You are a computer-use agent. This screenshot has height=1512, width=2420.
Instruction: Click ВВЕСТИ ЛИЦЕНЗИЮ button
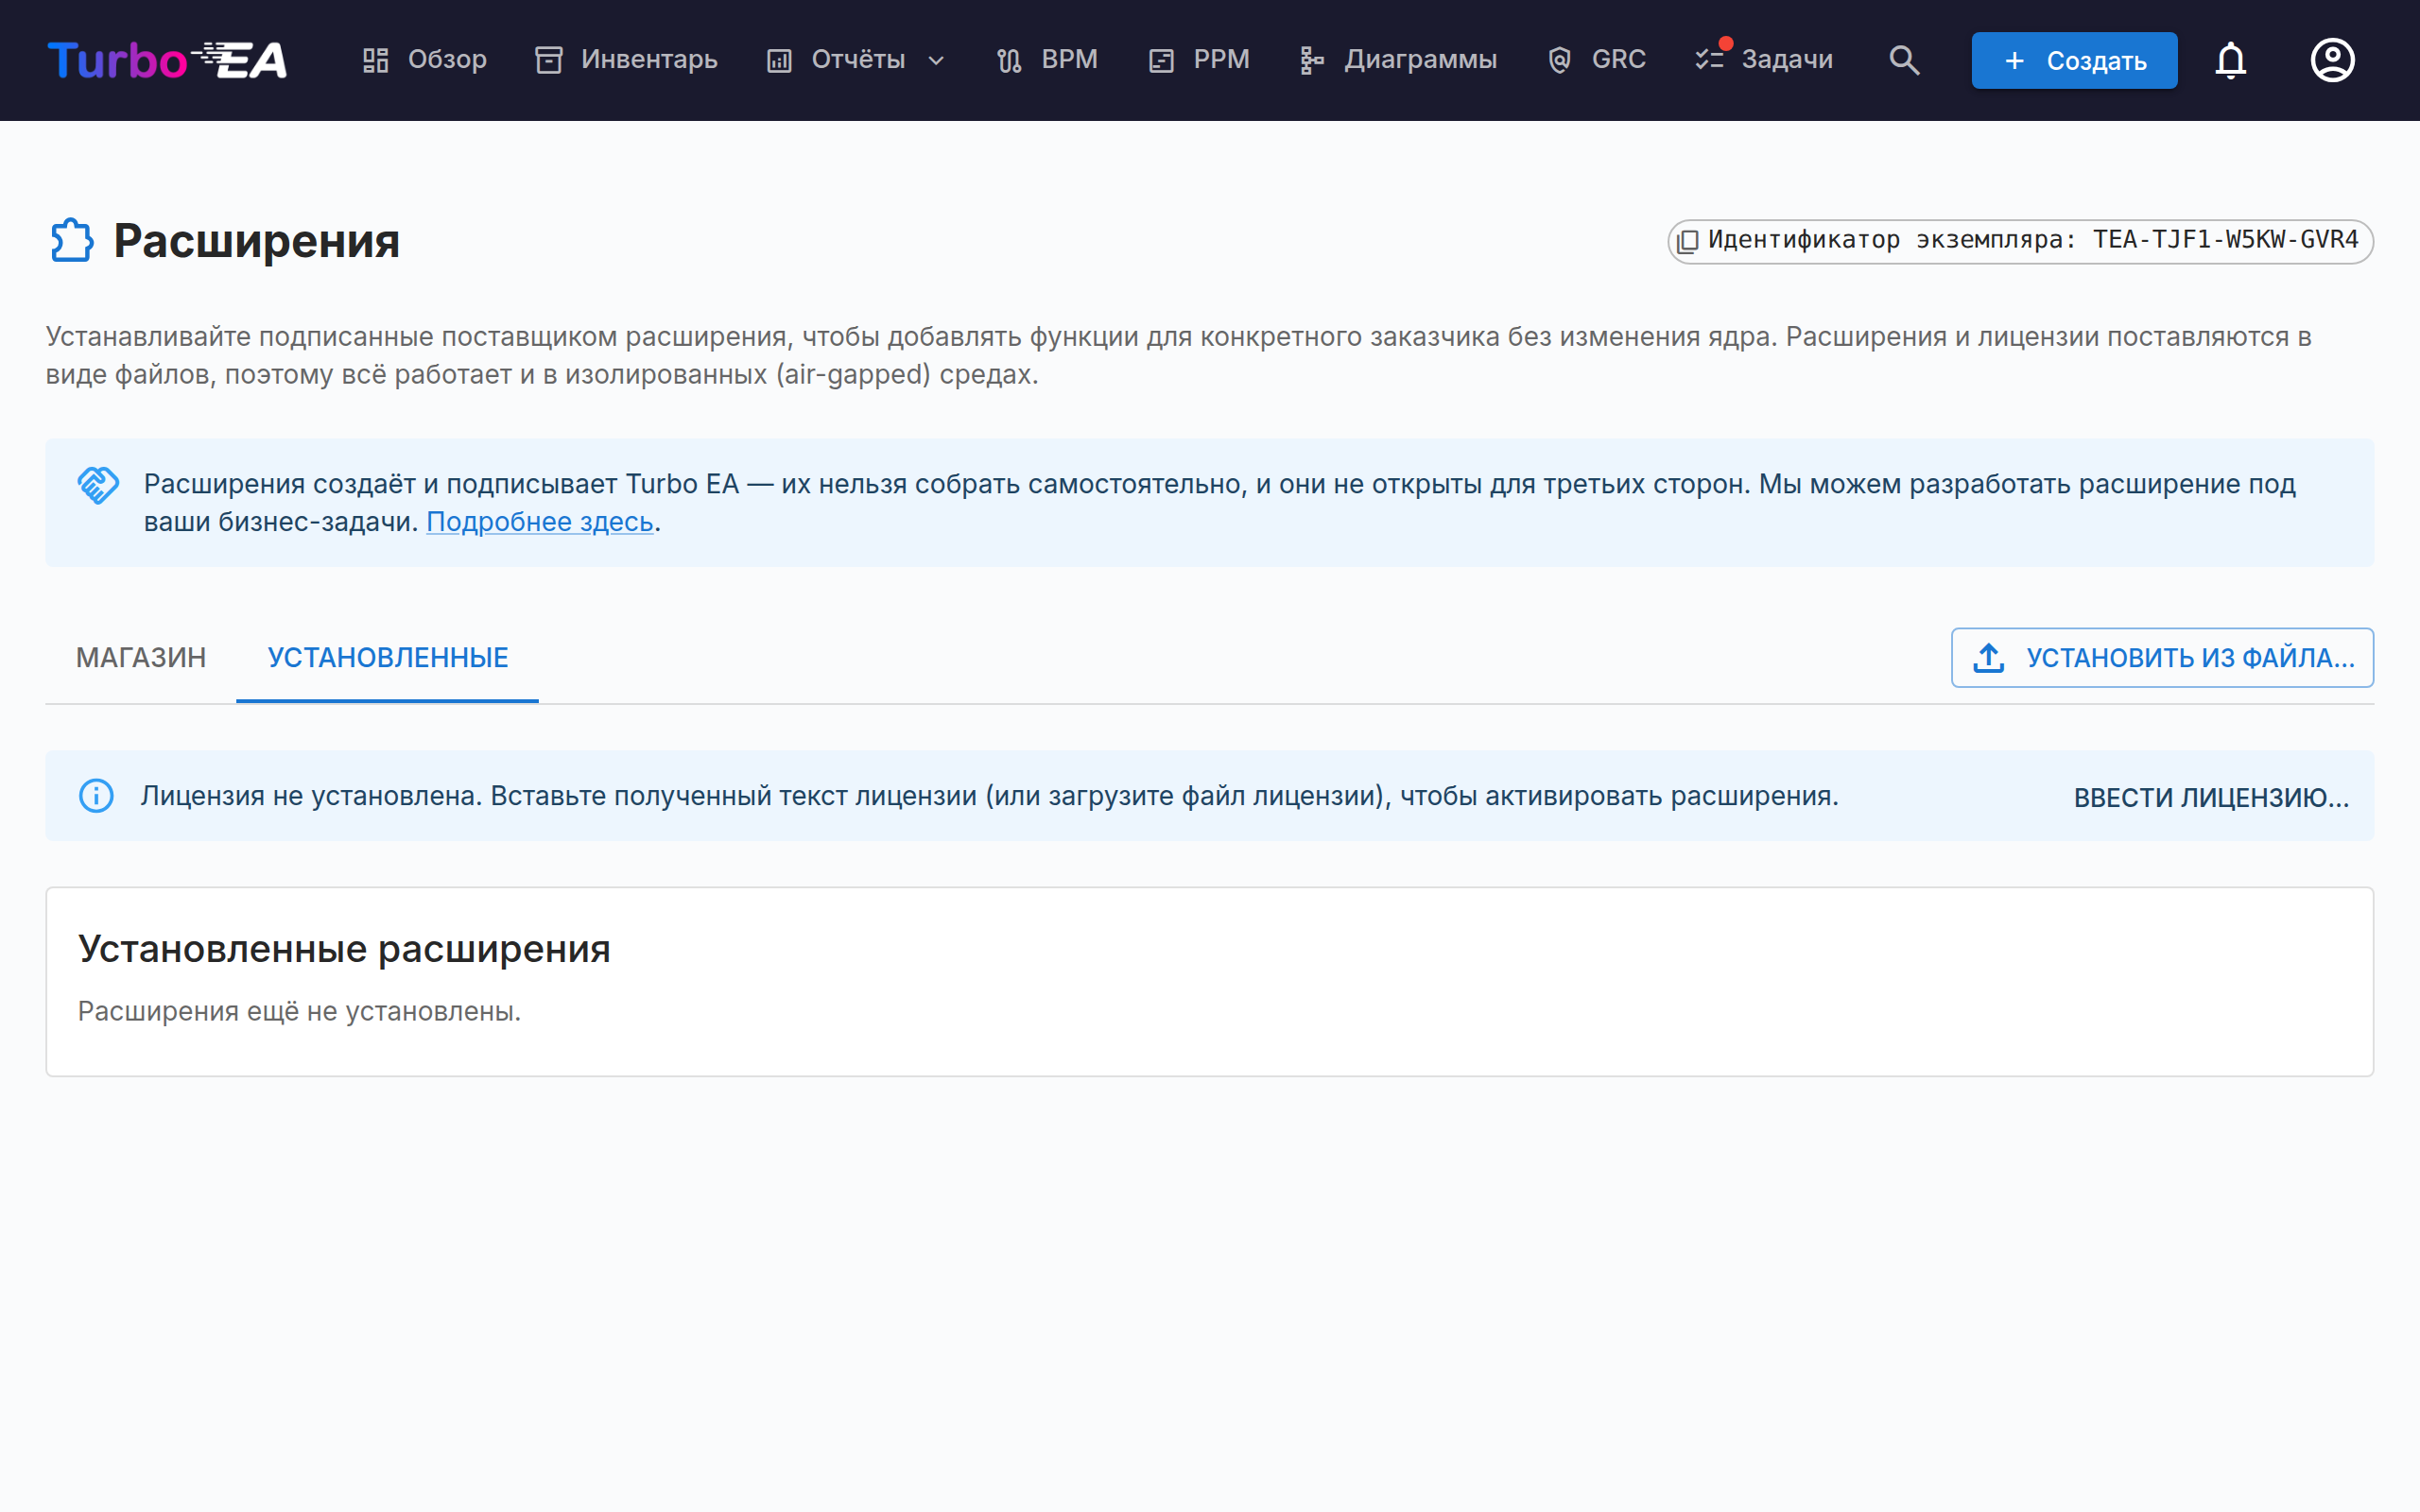click(2211, 797)
